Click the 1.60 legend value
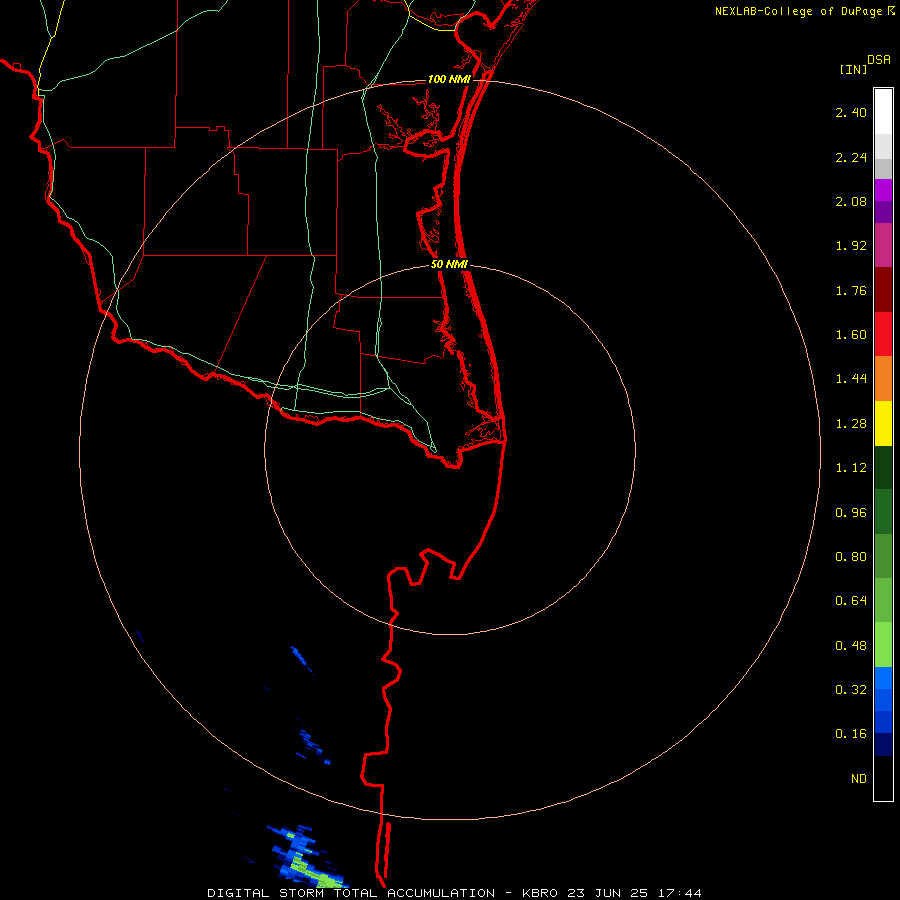The image size is (900, 900). (851, 335)
